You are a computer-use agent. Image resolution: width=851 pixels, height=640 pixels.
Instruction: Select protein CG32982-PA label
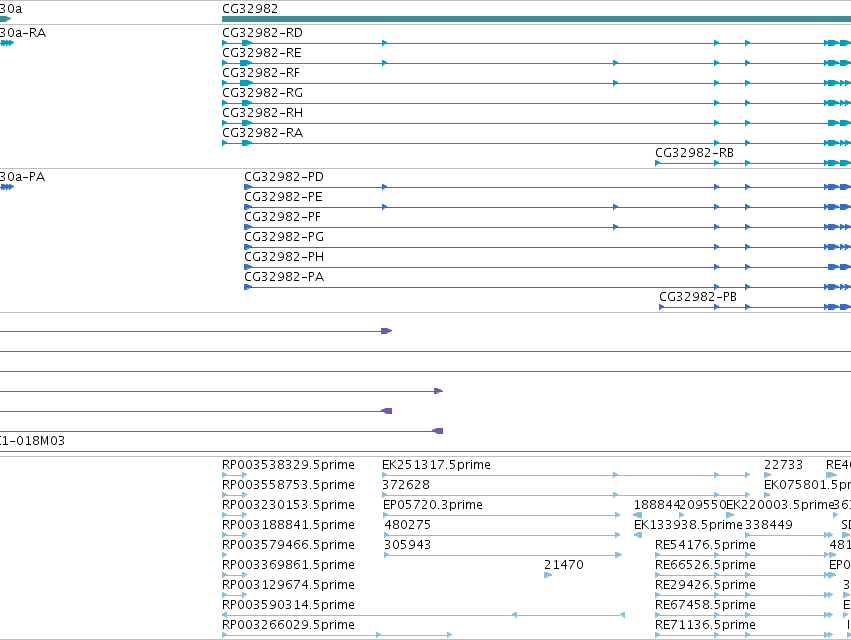coord(284,277)
